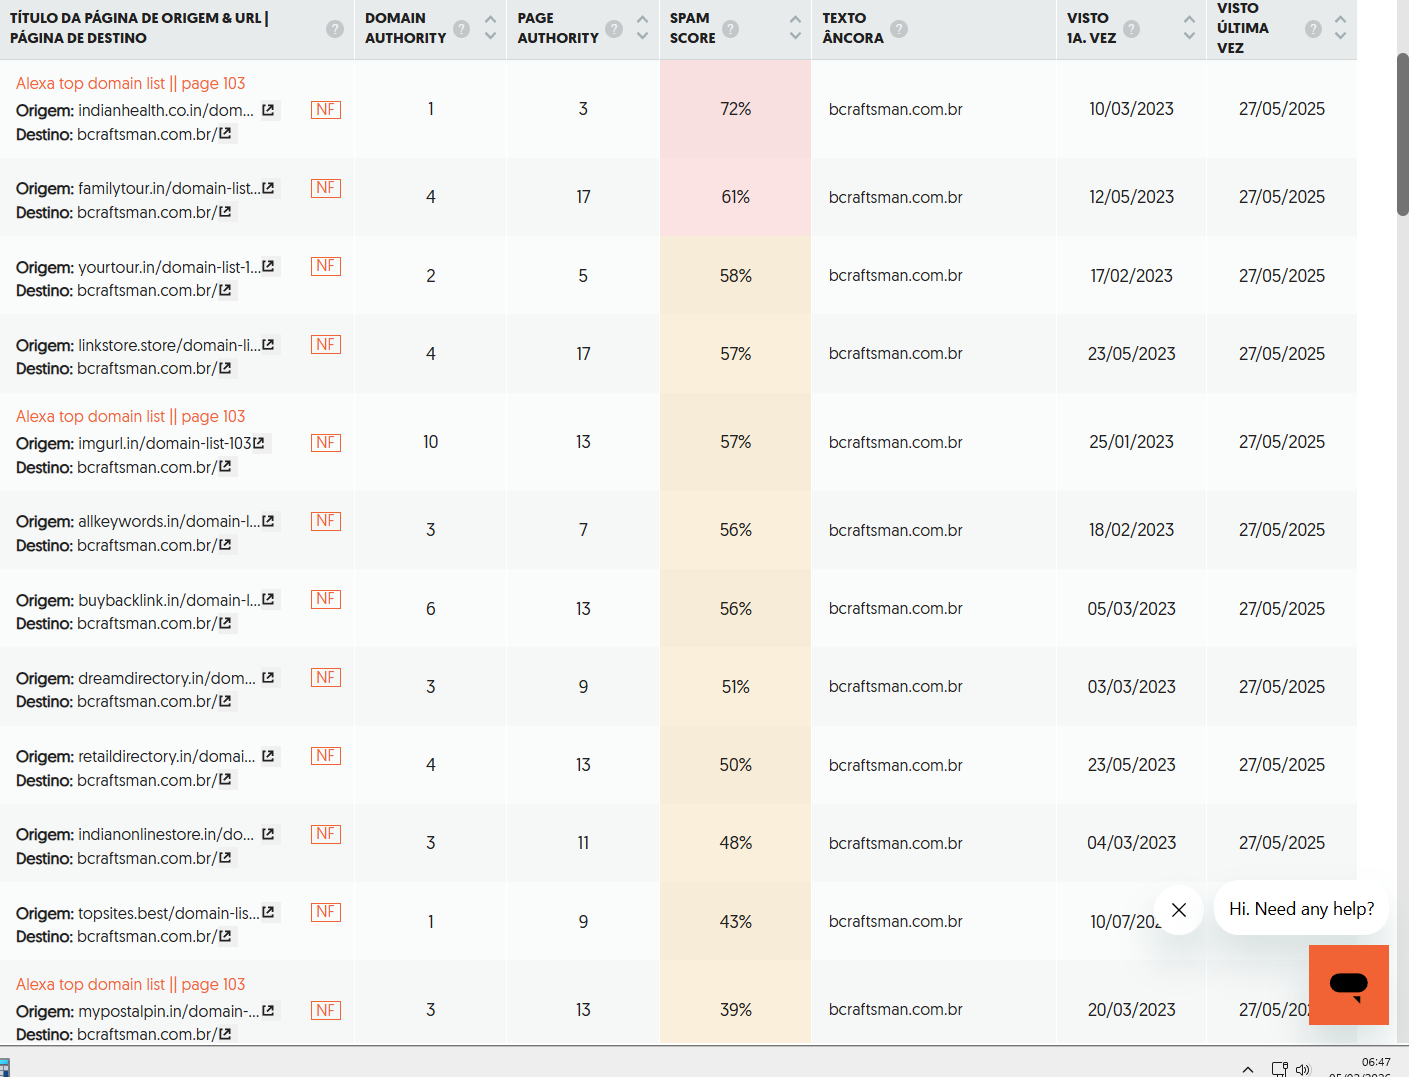Click the help icon next to Page Authority
The height and width of the screenshot is (1077, 1409).
tap(614, 29)
